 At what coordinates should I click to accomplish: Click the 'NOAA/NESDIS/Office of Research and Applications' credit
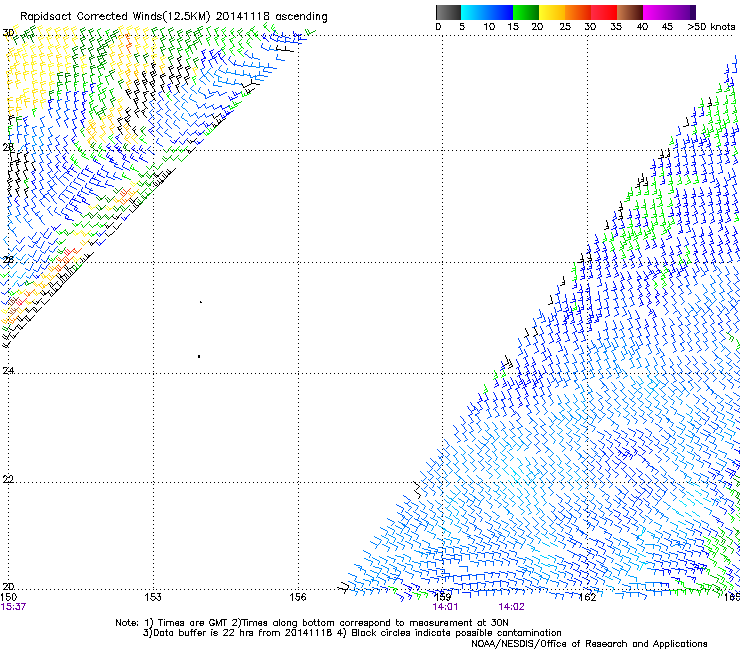point(589,644)
